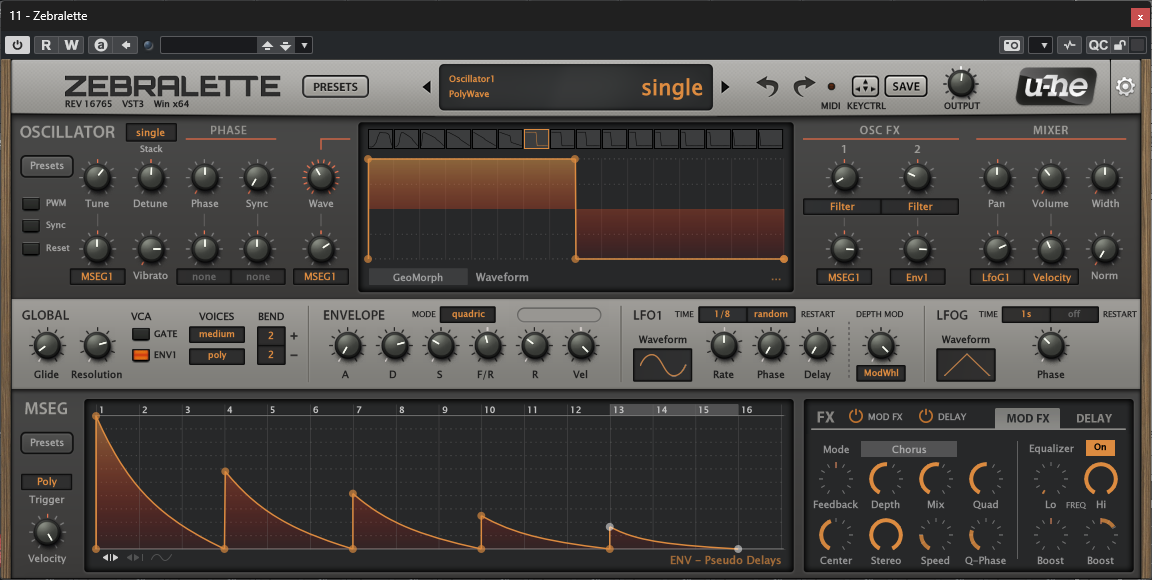Click the OUTPUT volume knob

tap(960, 84)
